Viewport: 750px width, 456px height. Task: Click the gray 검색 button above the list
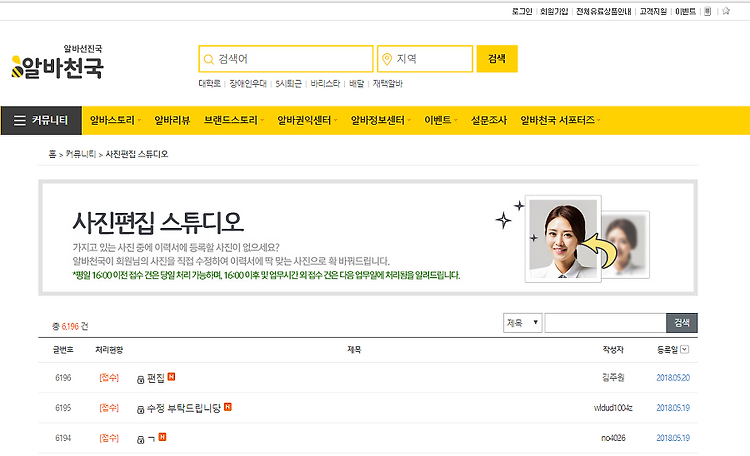pos(682,323)
